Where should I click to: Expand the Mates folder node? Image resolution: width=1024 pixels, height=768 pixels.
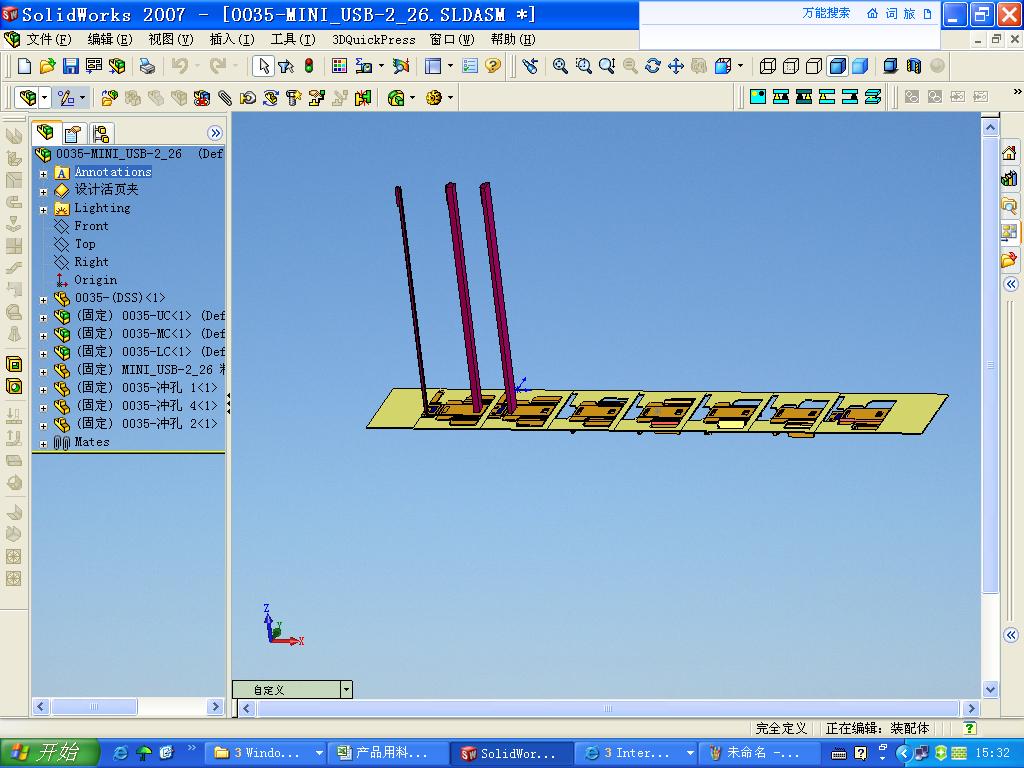click(44, 444)
